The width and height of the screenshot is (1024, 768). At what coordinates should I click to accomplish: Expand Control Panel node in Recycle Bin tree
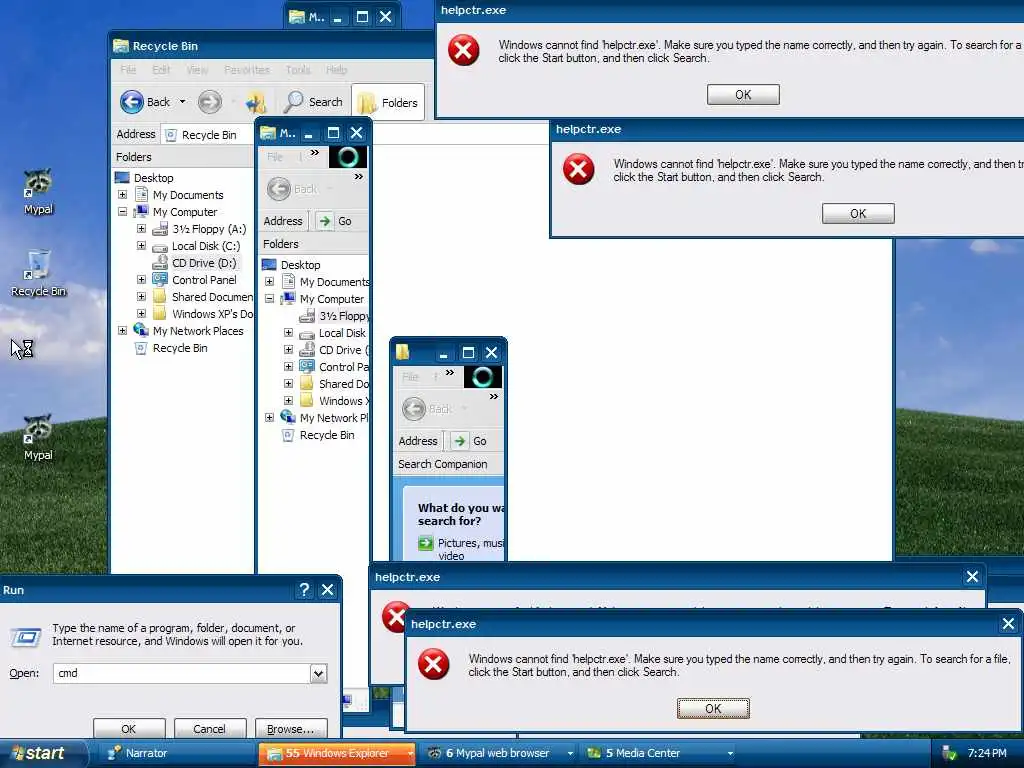click(141, 280)
